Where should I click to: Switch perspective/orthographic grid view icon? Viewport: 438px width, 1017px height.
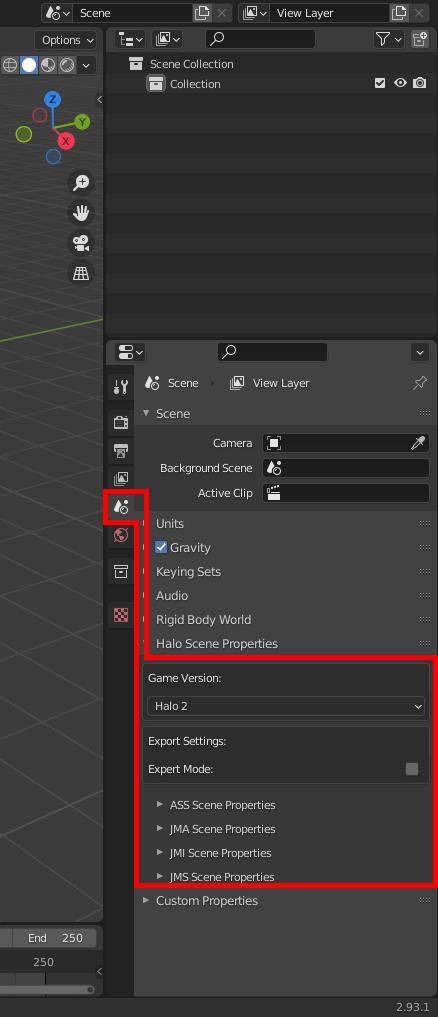point(81,274)
